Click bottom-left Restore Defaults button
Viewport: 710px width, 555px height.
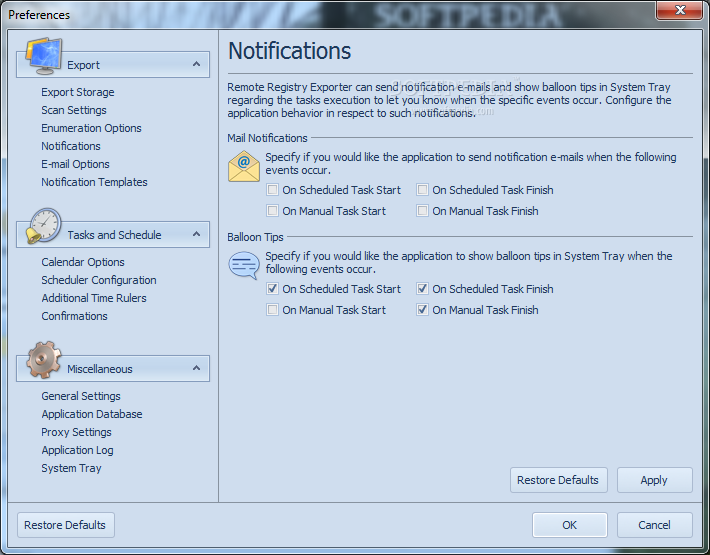click(65, 525)
